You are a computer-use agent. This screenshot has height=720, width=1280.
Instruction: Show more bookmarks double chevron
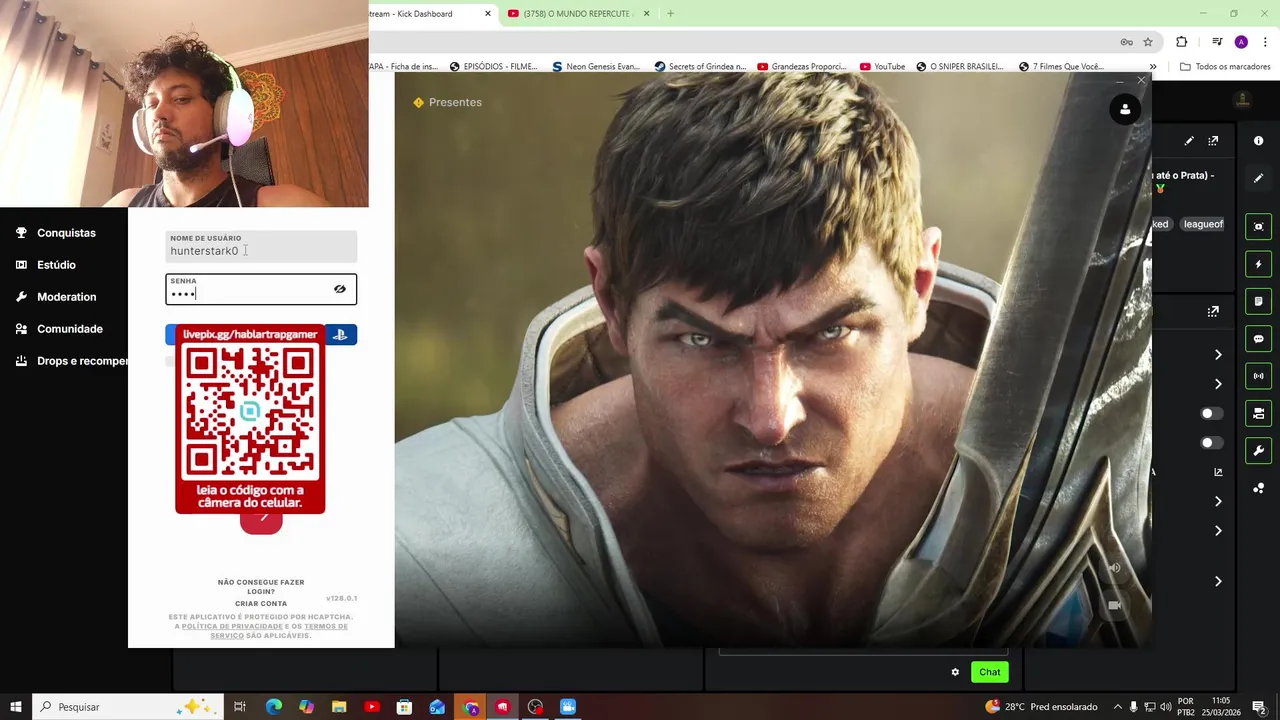click(1153, 67)
